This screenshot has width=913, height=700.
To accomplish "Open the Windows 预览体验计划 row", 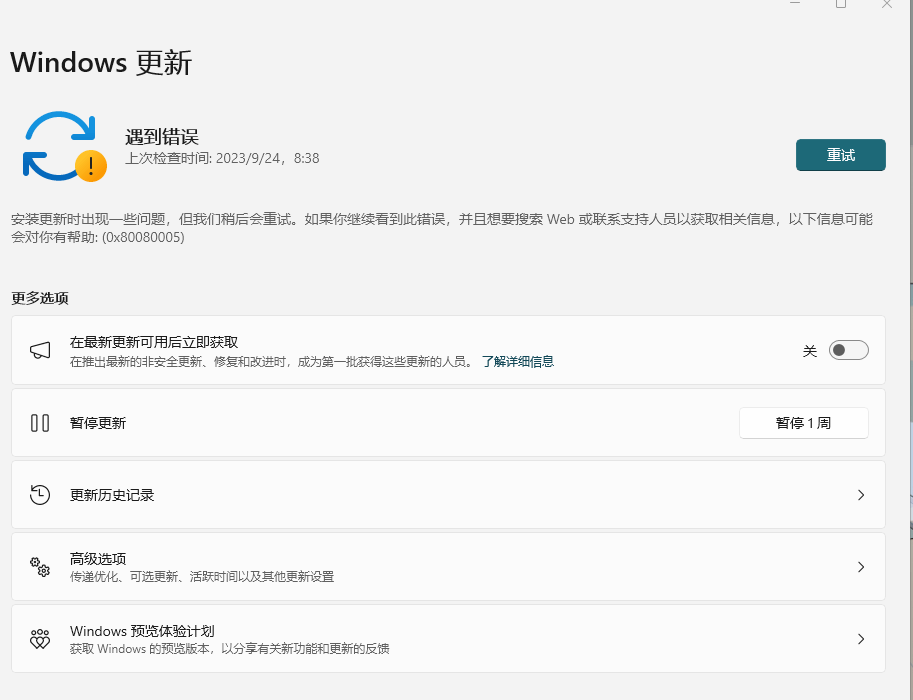I will 448,639.
